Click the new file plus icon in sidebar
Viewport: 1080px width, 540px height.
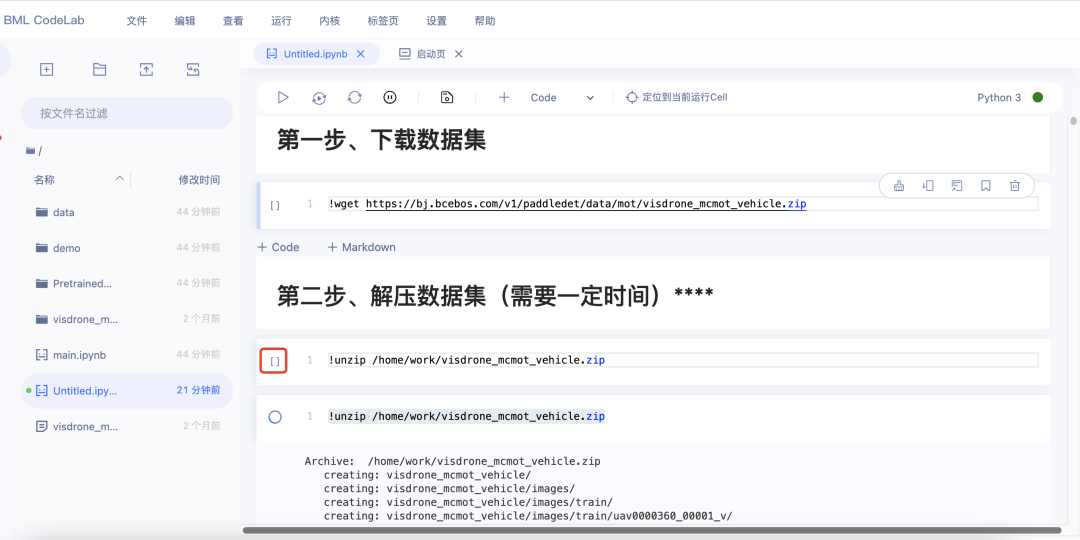pos(46,69)
